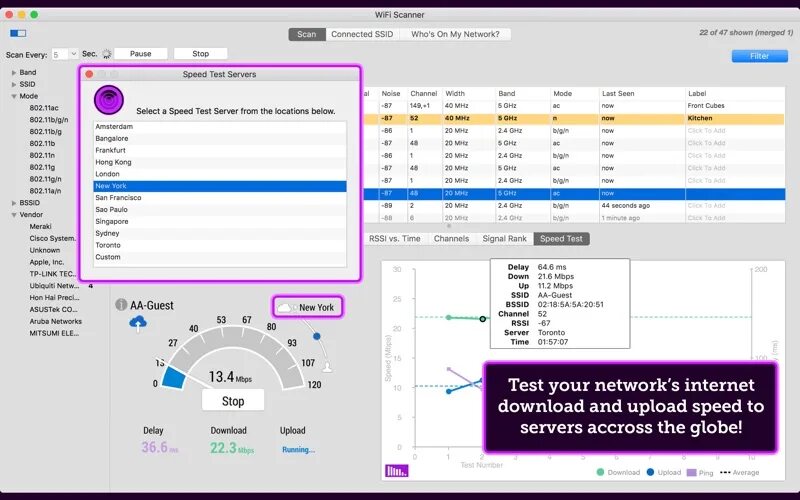The height and width of the screenshot is (500, 800).
Task: Switch to RSSI vs. Time tab
Action: pyautogui.click(x=394, y=238)
